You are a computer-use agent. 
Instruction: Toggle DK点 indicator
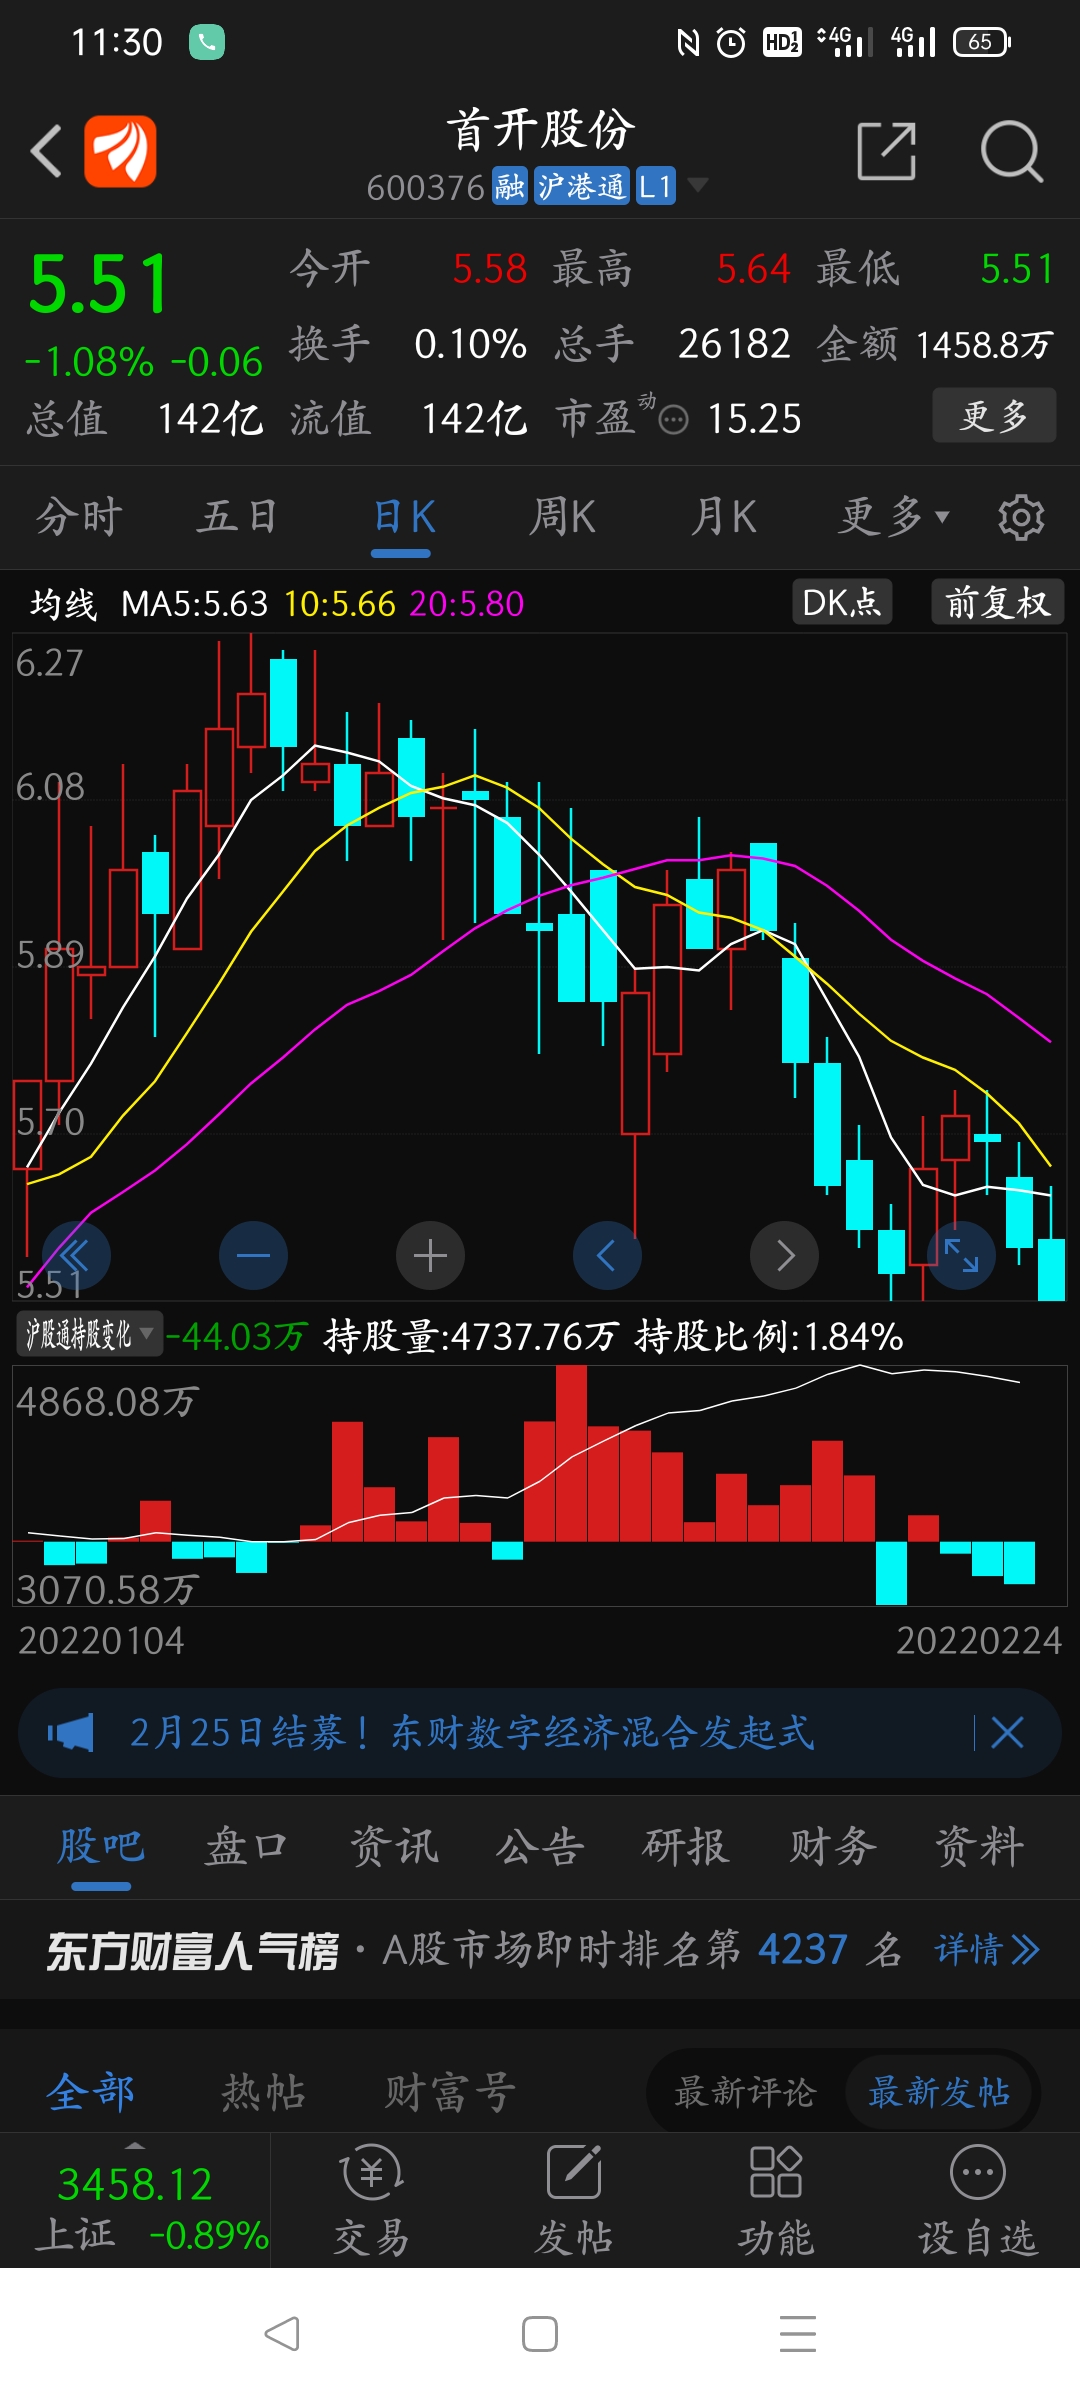click(842, 602)
